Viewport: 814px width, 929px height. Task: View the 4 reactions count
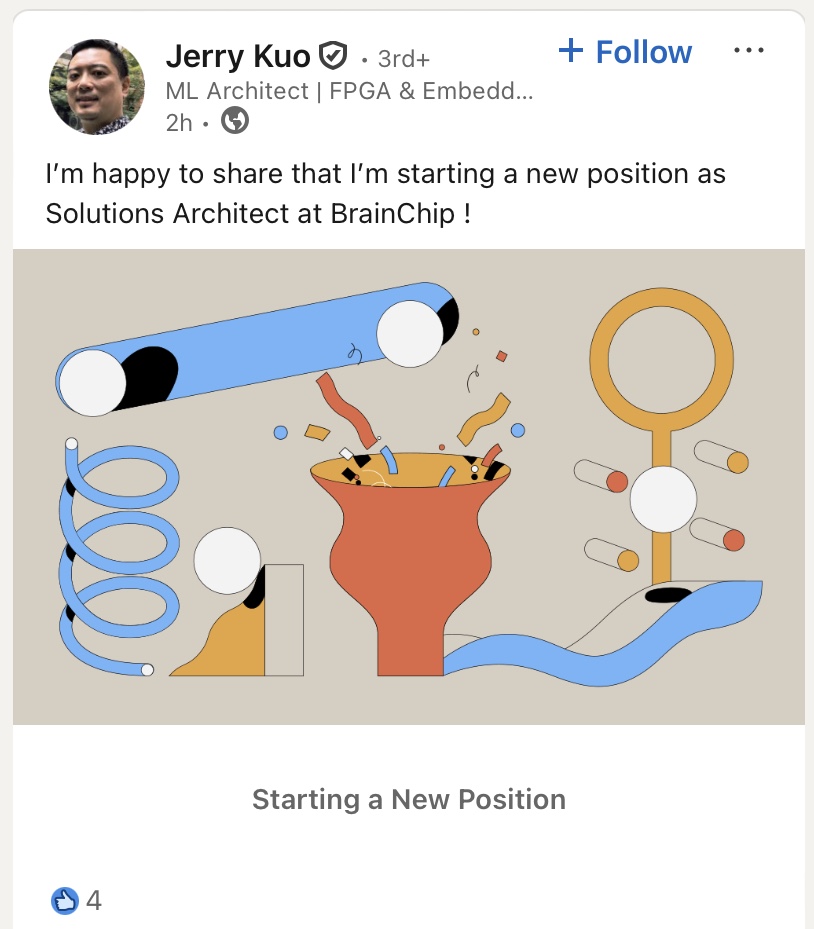94,901
